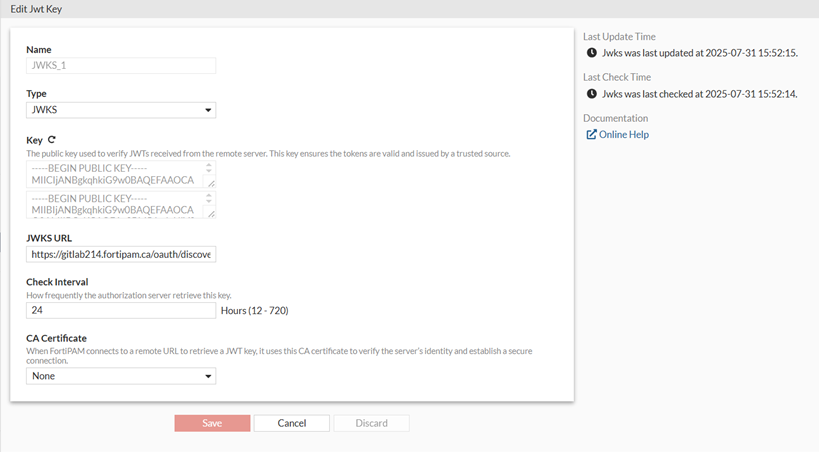
Task: Focus the Check Interval hours field
Action: [x=121, y=311]
